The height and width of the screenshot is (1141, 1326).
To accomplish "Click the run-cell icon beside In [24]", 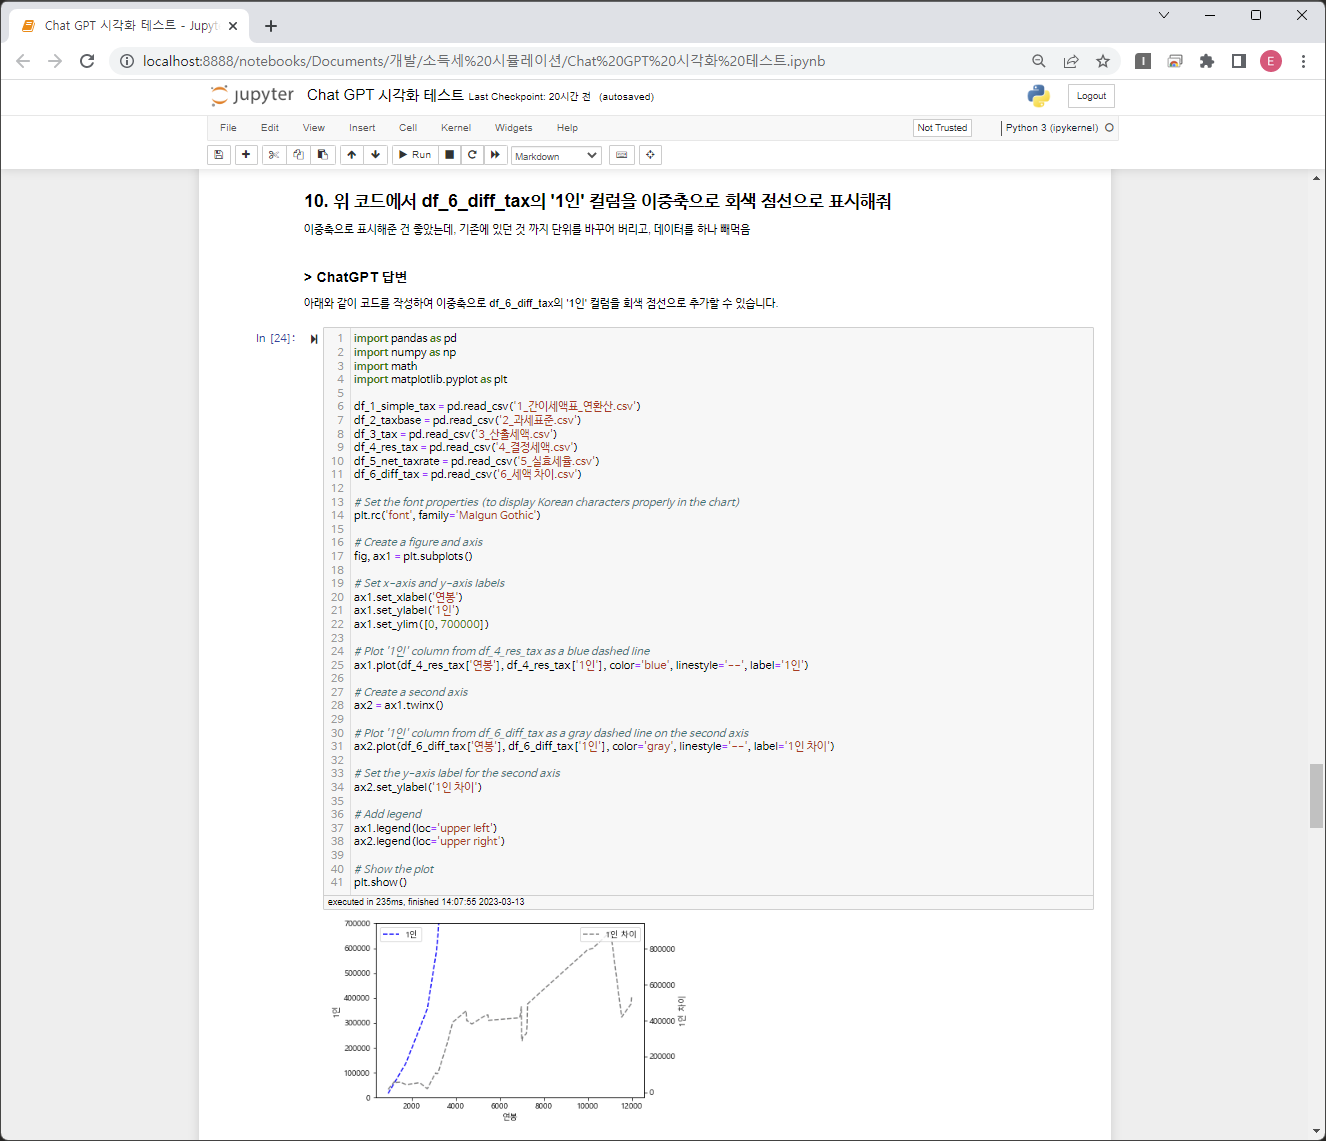I will coord(314,339).
